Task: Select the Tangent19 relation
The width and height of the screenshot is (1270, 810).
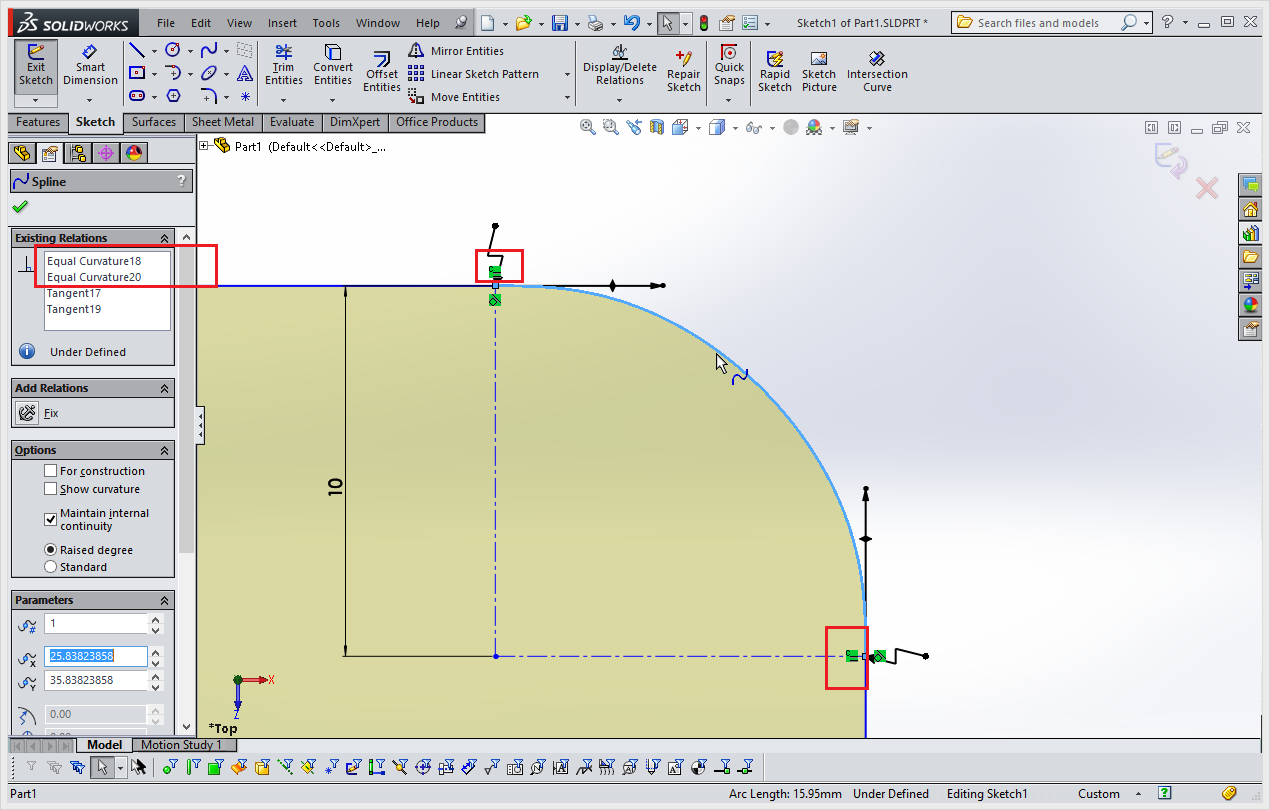Action: (x=74, y=309)
